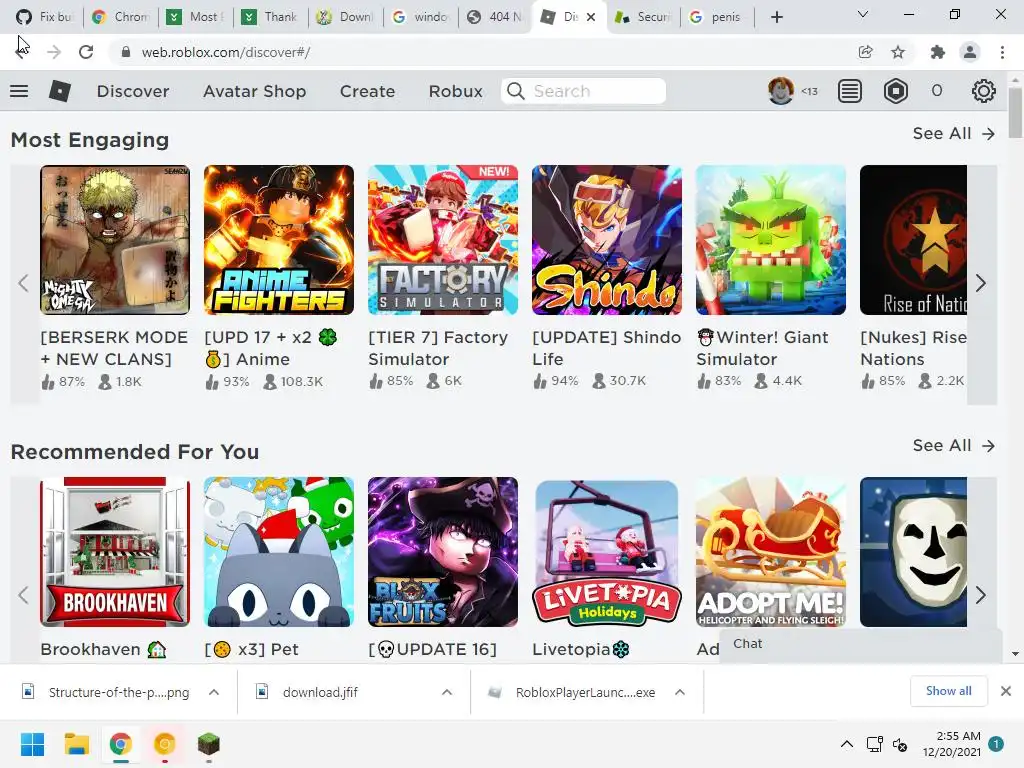Close the active Roblox Discover tab
The height and width of the screenshot is (768, 1024).
pos(591,17)
